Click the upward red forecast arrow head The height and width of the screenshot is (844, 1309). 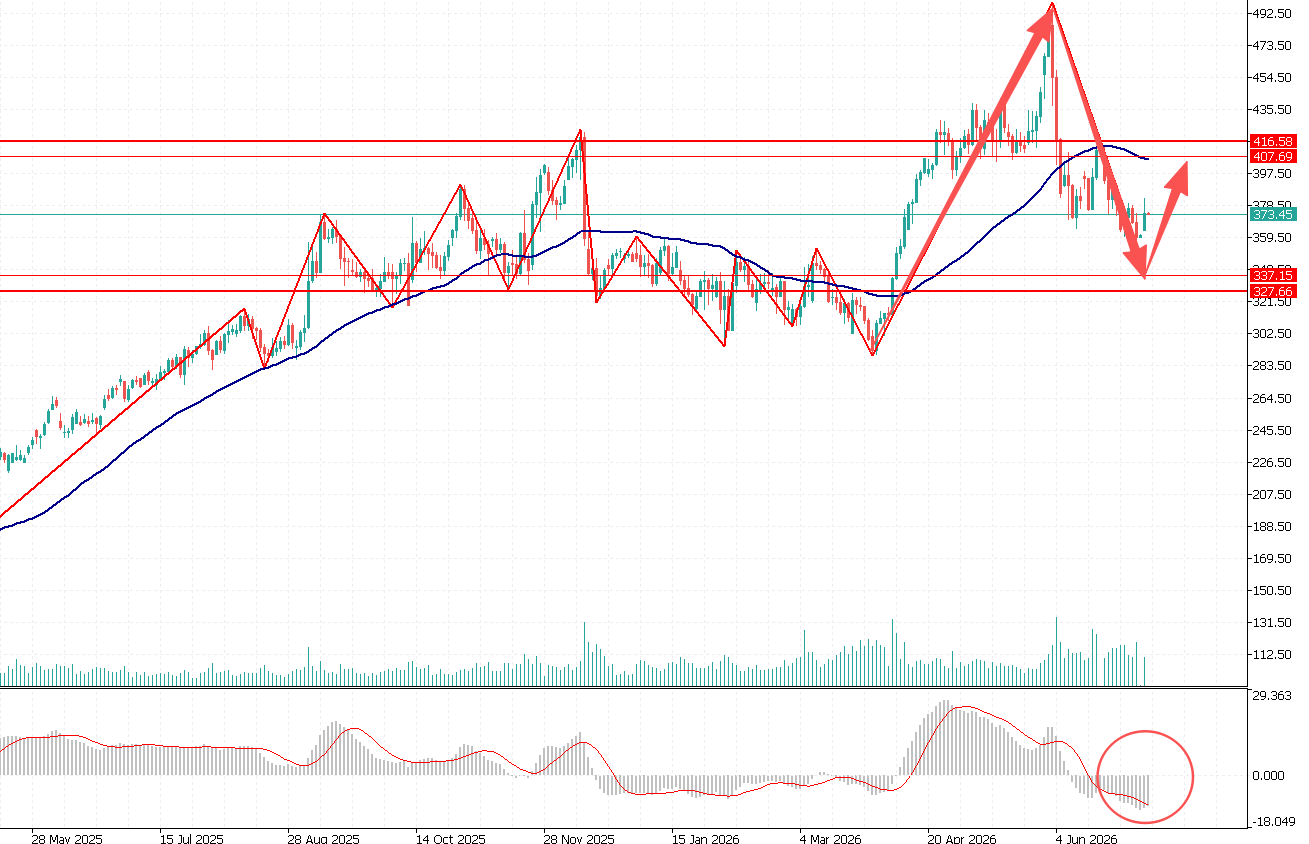1179,174
